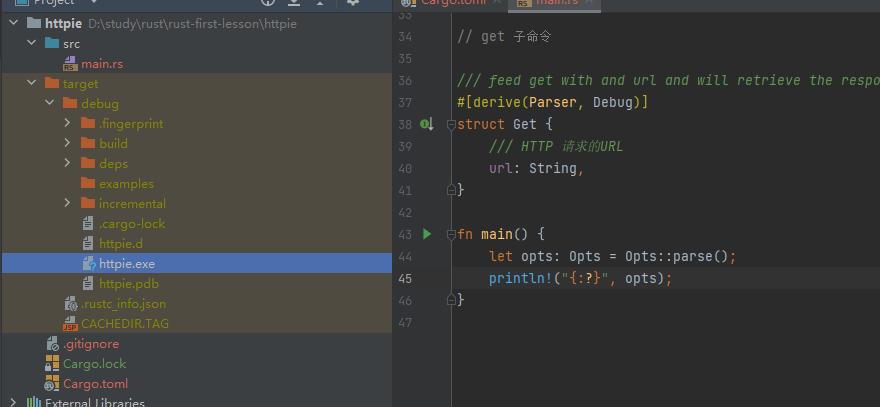
Task: Click the examples folder icon
Action: 88,184
